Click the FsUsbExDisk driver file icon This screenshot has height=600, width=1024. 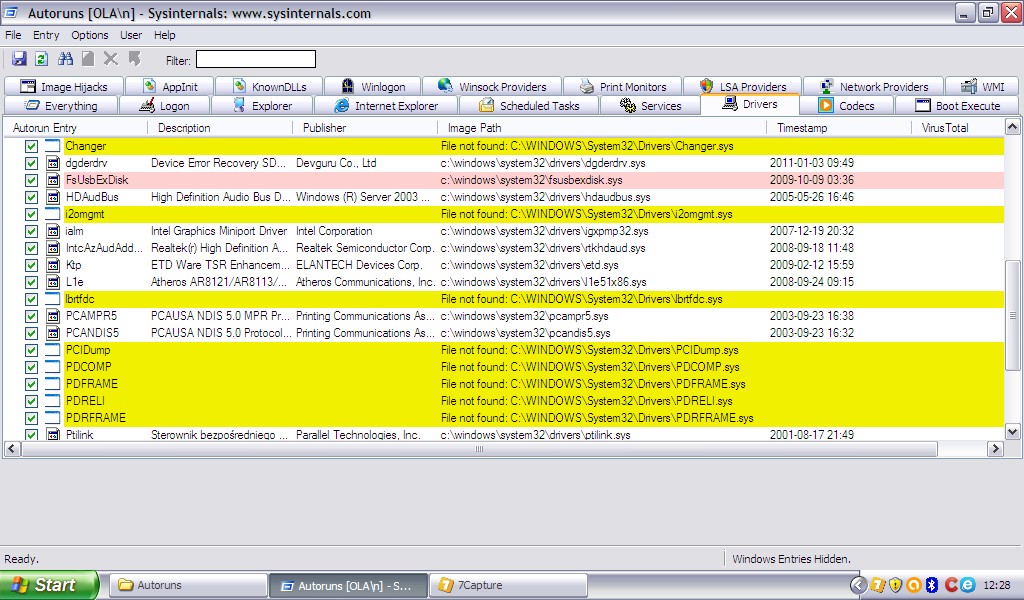click(53, 180)
